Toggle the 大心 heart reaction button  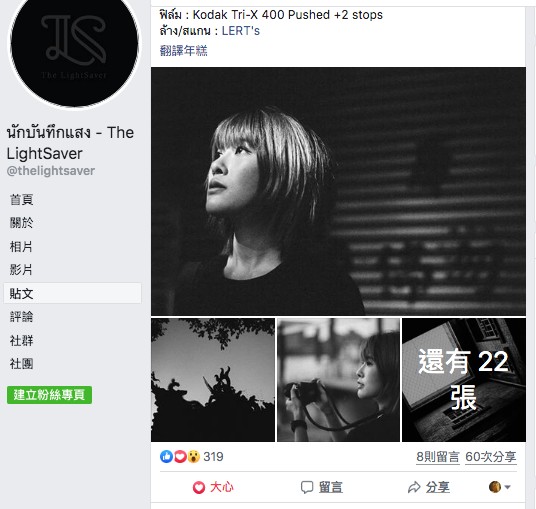[x=213, y=487]
